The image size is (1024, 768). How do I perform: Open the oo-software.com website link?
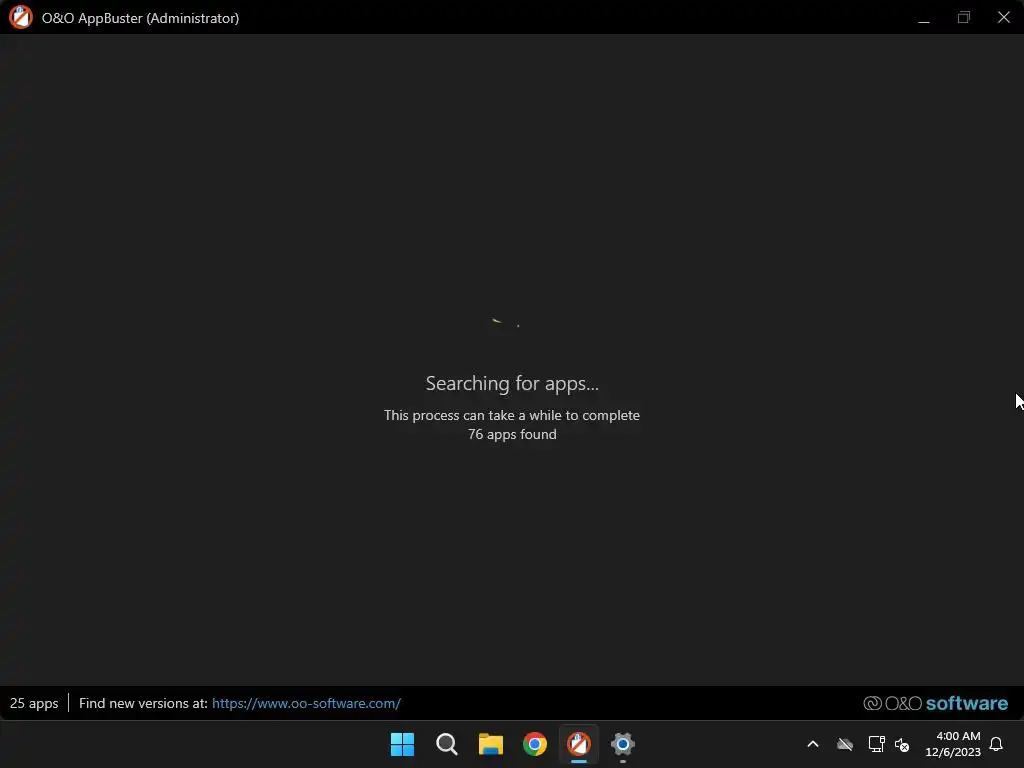pyautogui.click(x=306, y=703)
